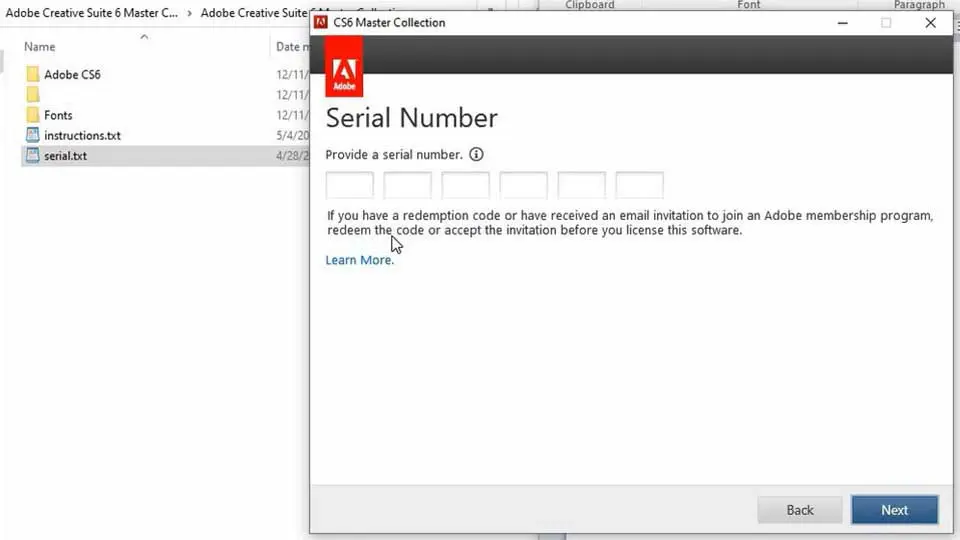Click the 'Provide a serial number.' label
This screenshot has width=960, height=540.
(394, 154)
